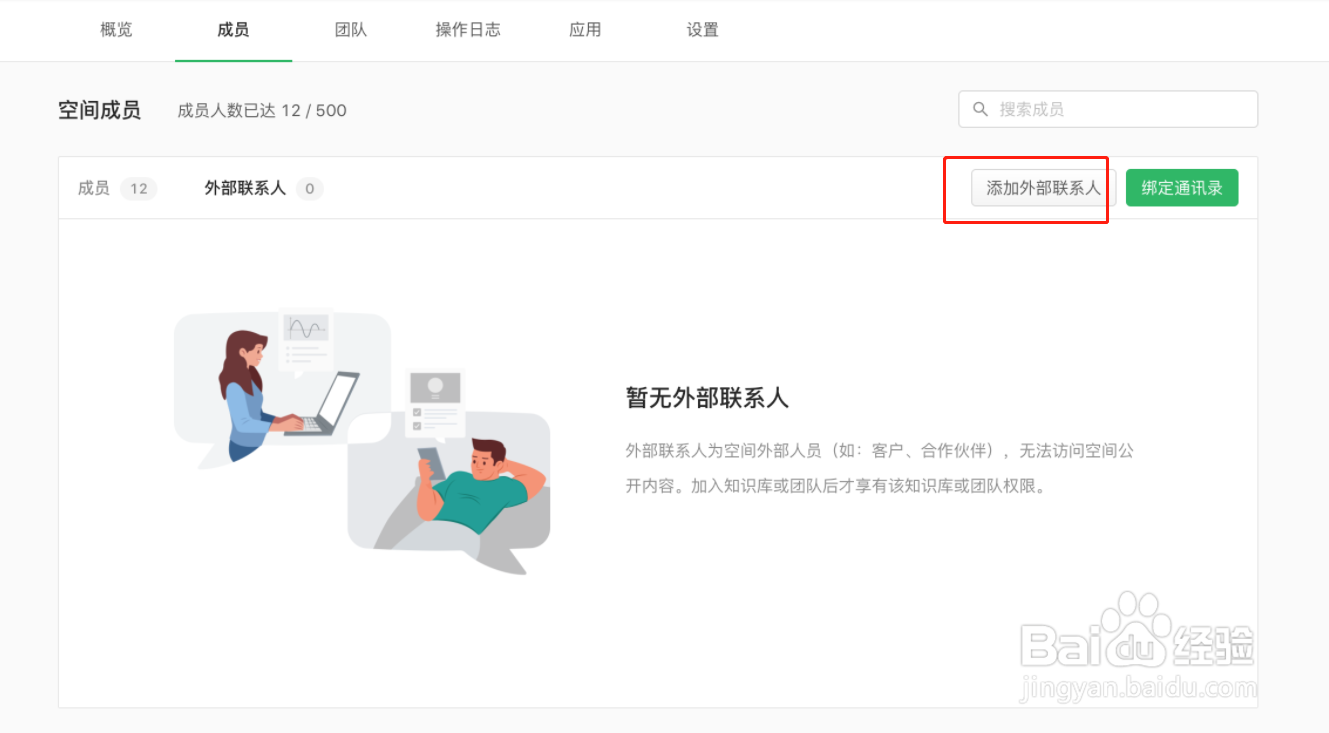The width and height of the screenshot is (1329, 733).
Task: Click the 成员人数已达 12 / 500 text
Action: [x=262, y=111]
